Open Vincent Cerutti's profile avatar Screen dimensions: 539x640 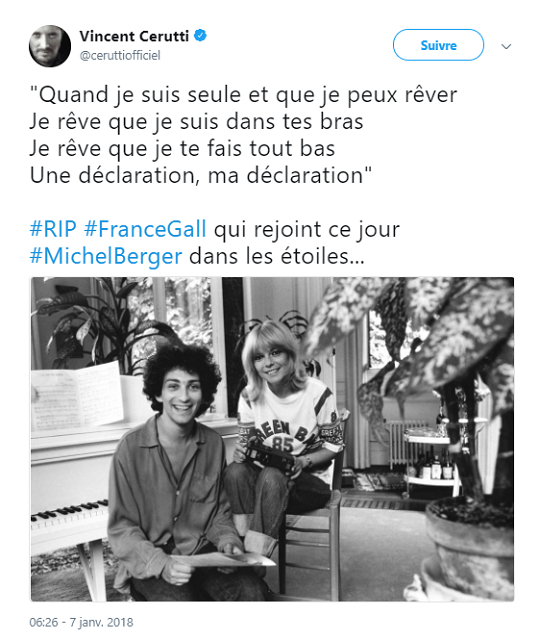[50, 46]
